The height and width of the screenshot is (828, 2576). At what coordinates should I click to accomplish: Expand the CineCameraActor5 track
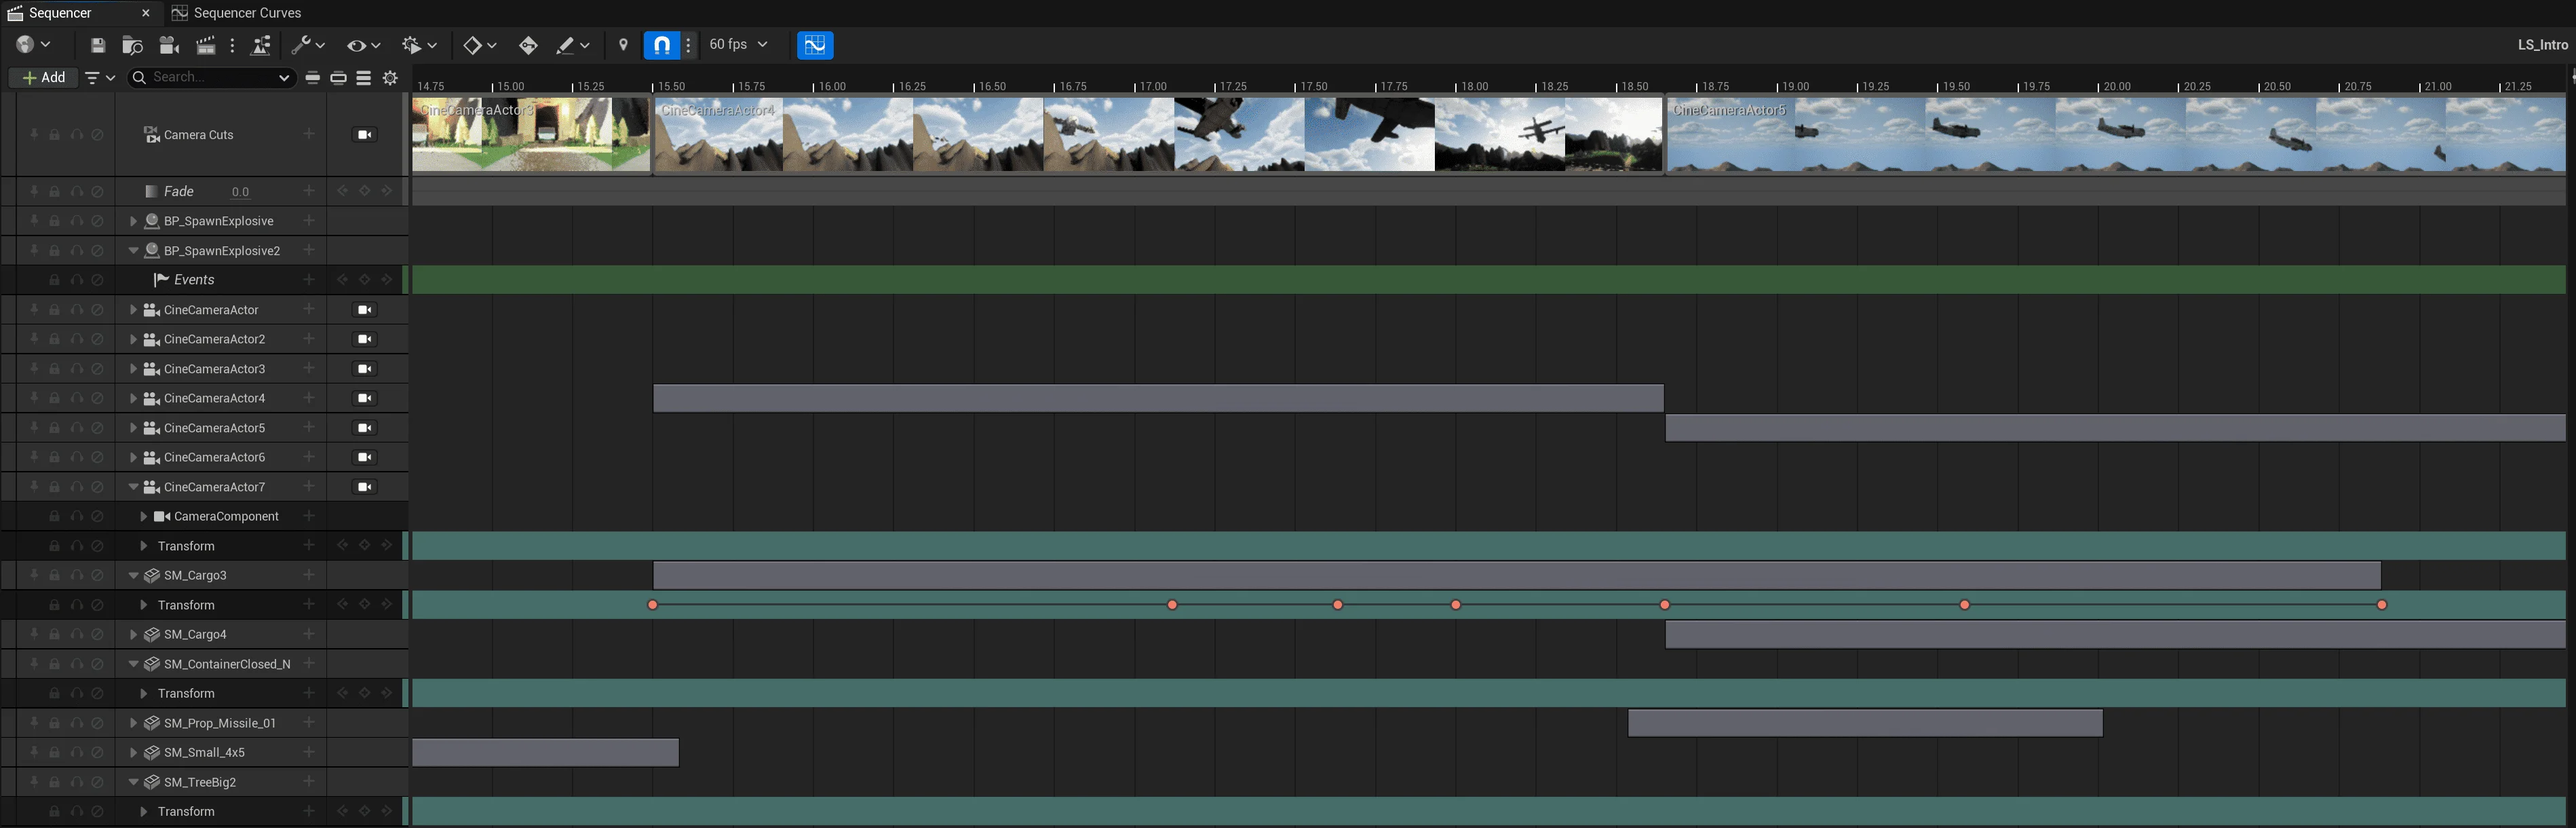(x=133, y=428)
